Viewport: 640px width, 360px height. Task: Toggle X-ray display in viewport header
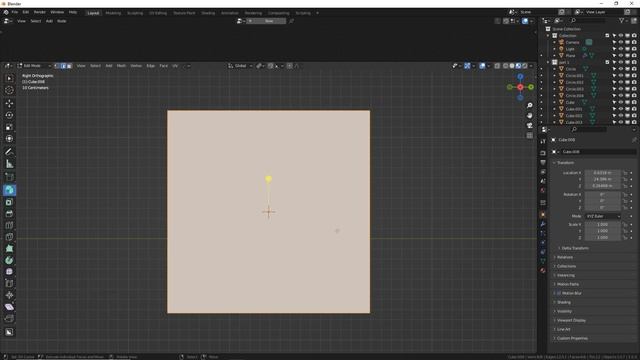coord(497,66)
